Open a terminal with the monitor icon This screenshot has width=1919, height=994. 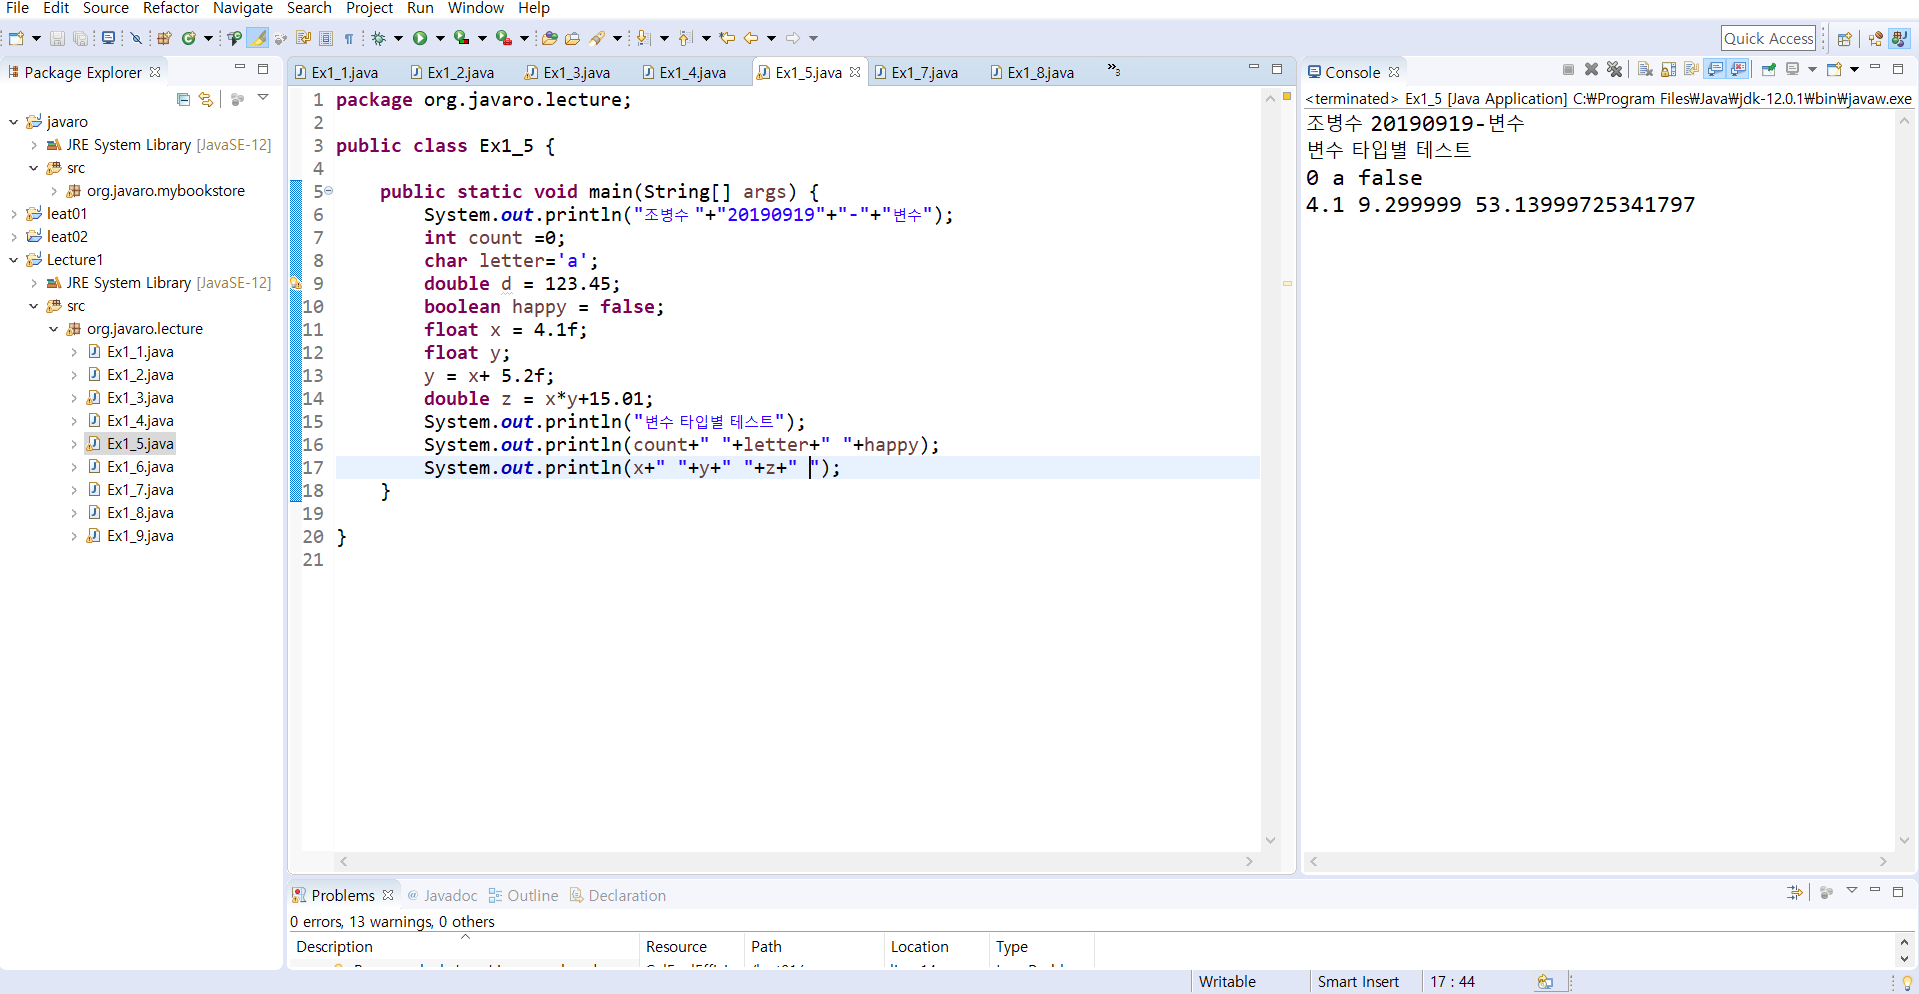(108, 38)
